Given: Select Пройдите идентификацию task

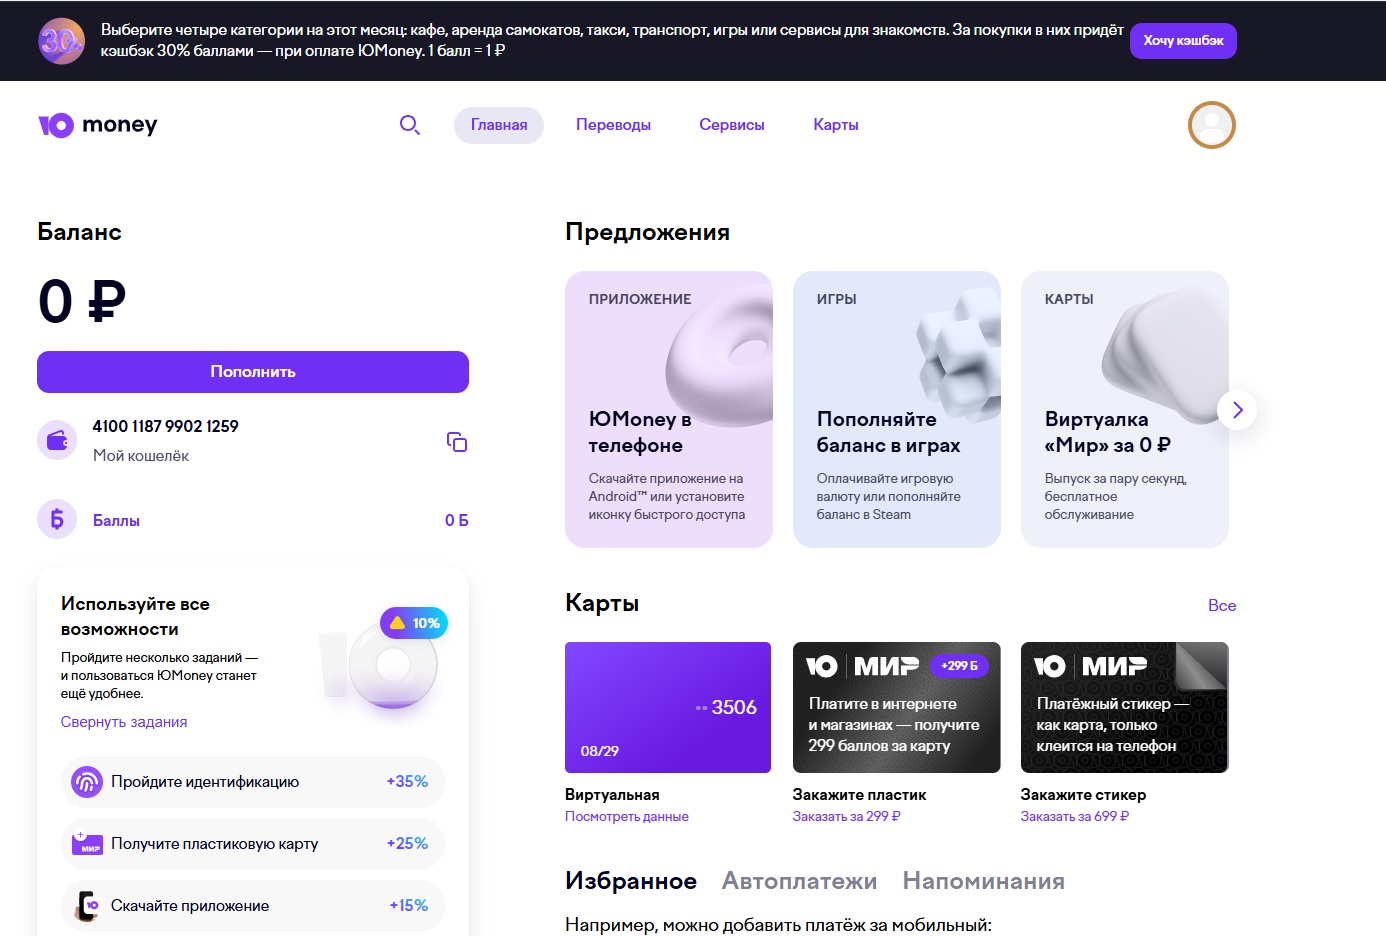Looking at the screenshot, I should (x=253, y=782).
